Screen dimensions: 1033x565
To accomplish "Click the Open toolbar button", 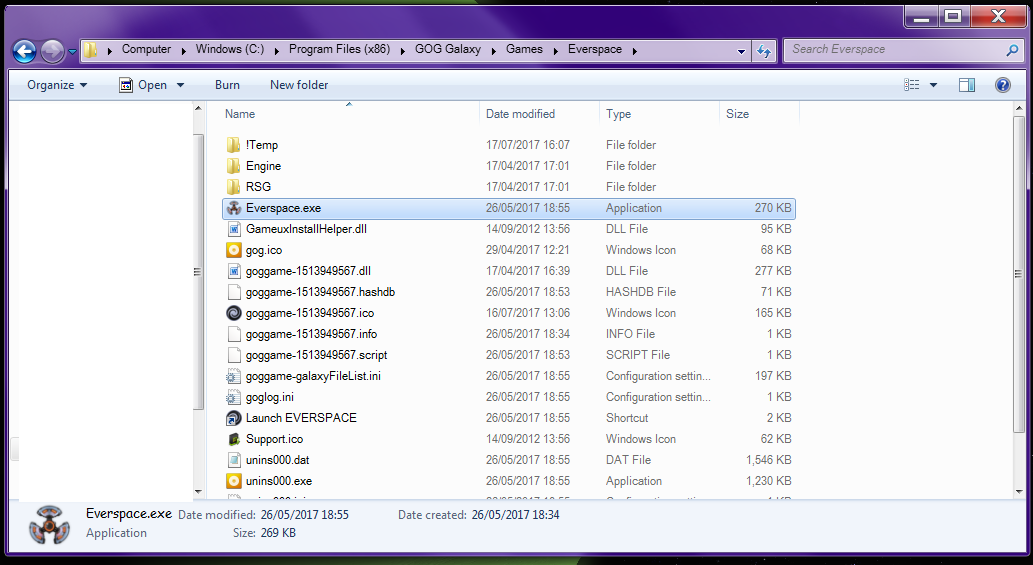I will click(x=144, y=85).
